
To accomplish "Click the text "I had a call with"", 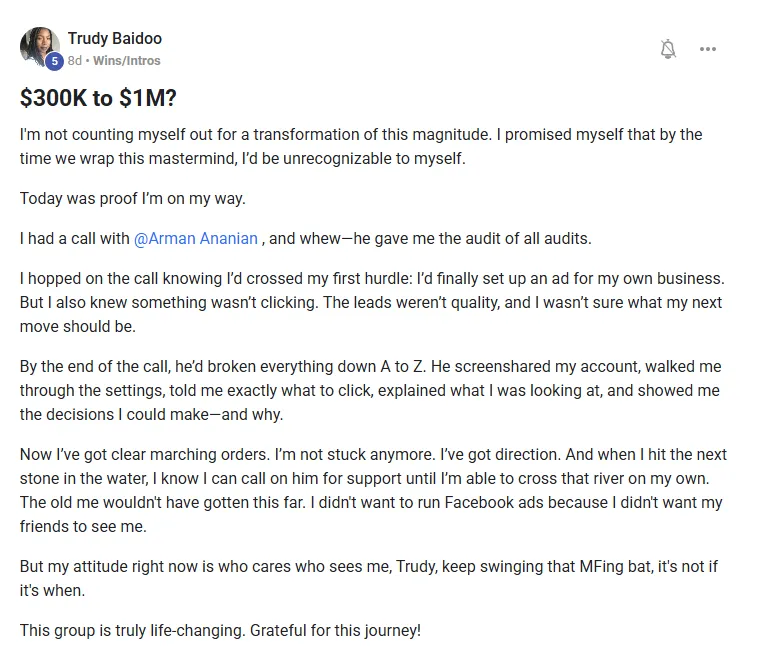I will pos(74,239).
